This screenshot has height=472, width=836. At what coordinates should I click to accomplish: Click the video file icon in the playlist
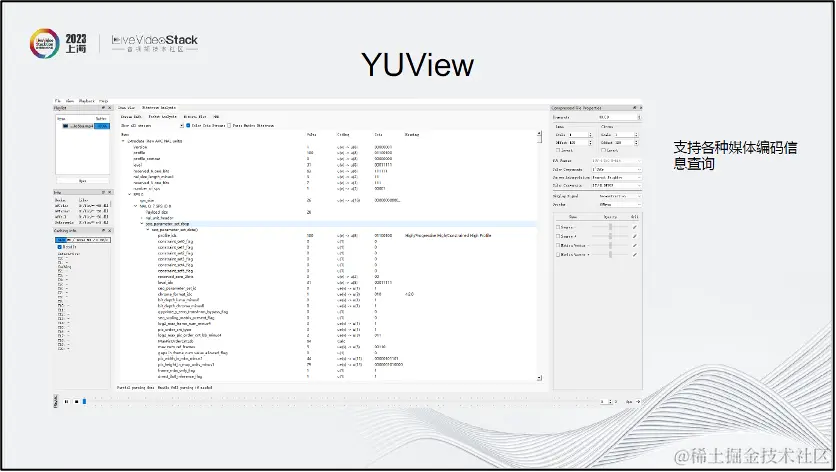click(66, 126)
